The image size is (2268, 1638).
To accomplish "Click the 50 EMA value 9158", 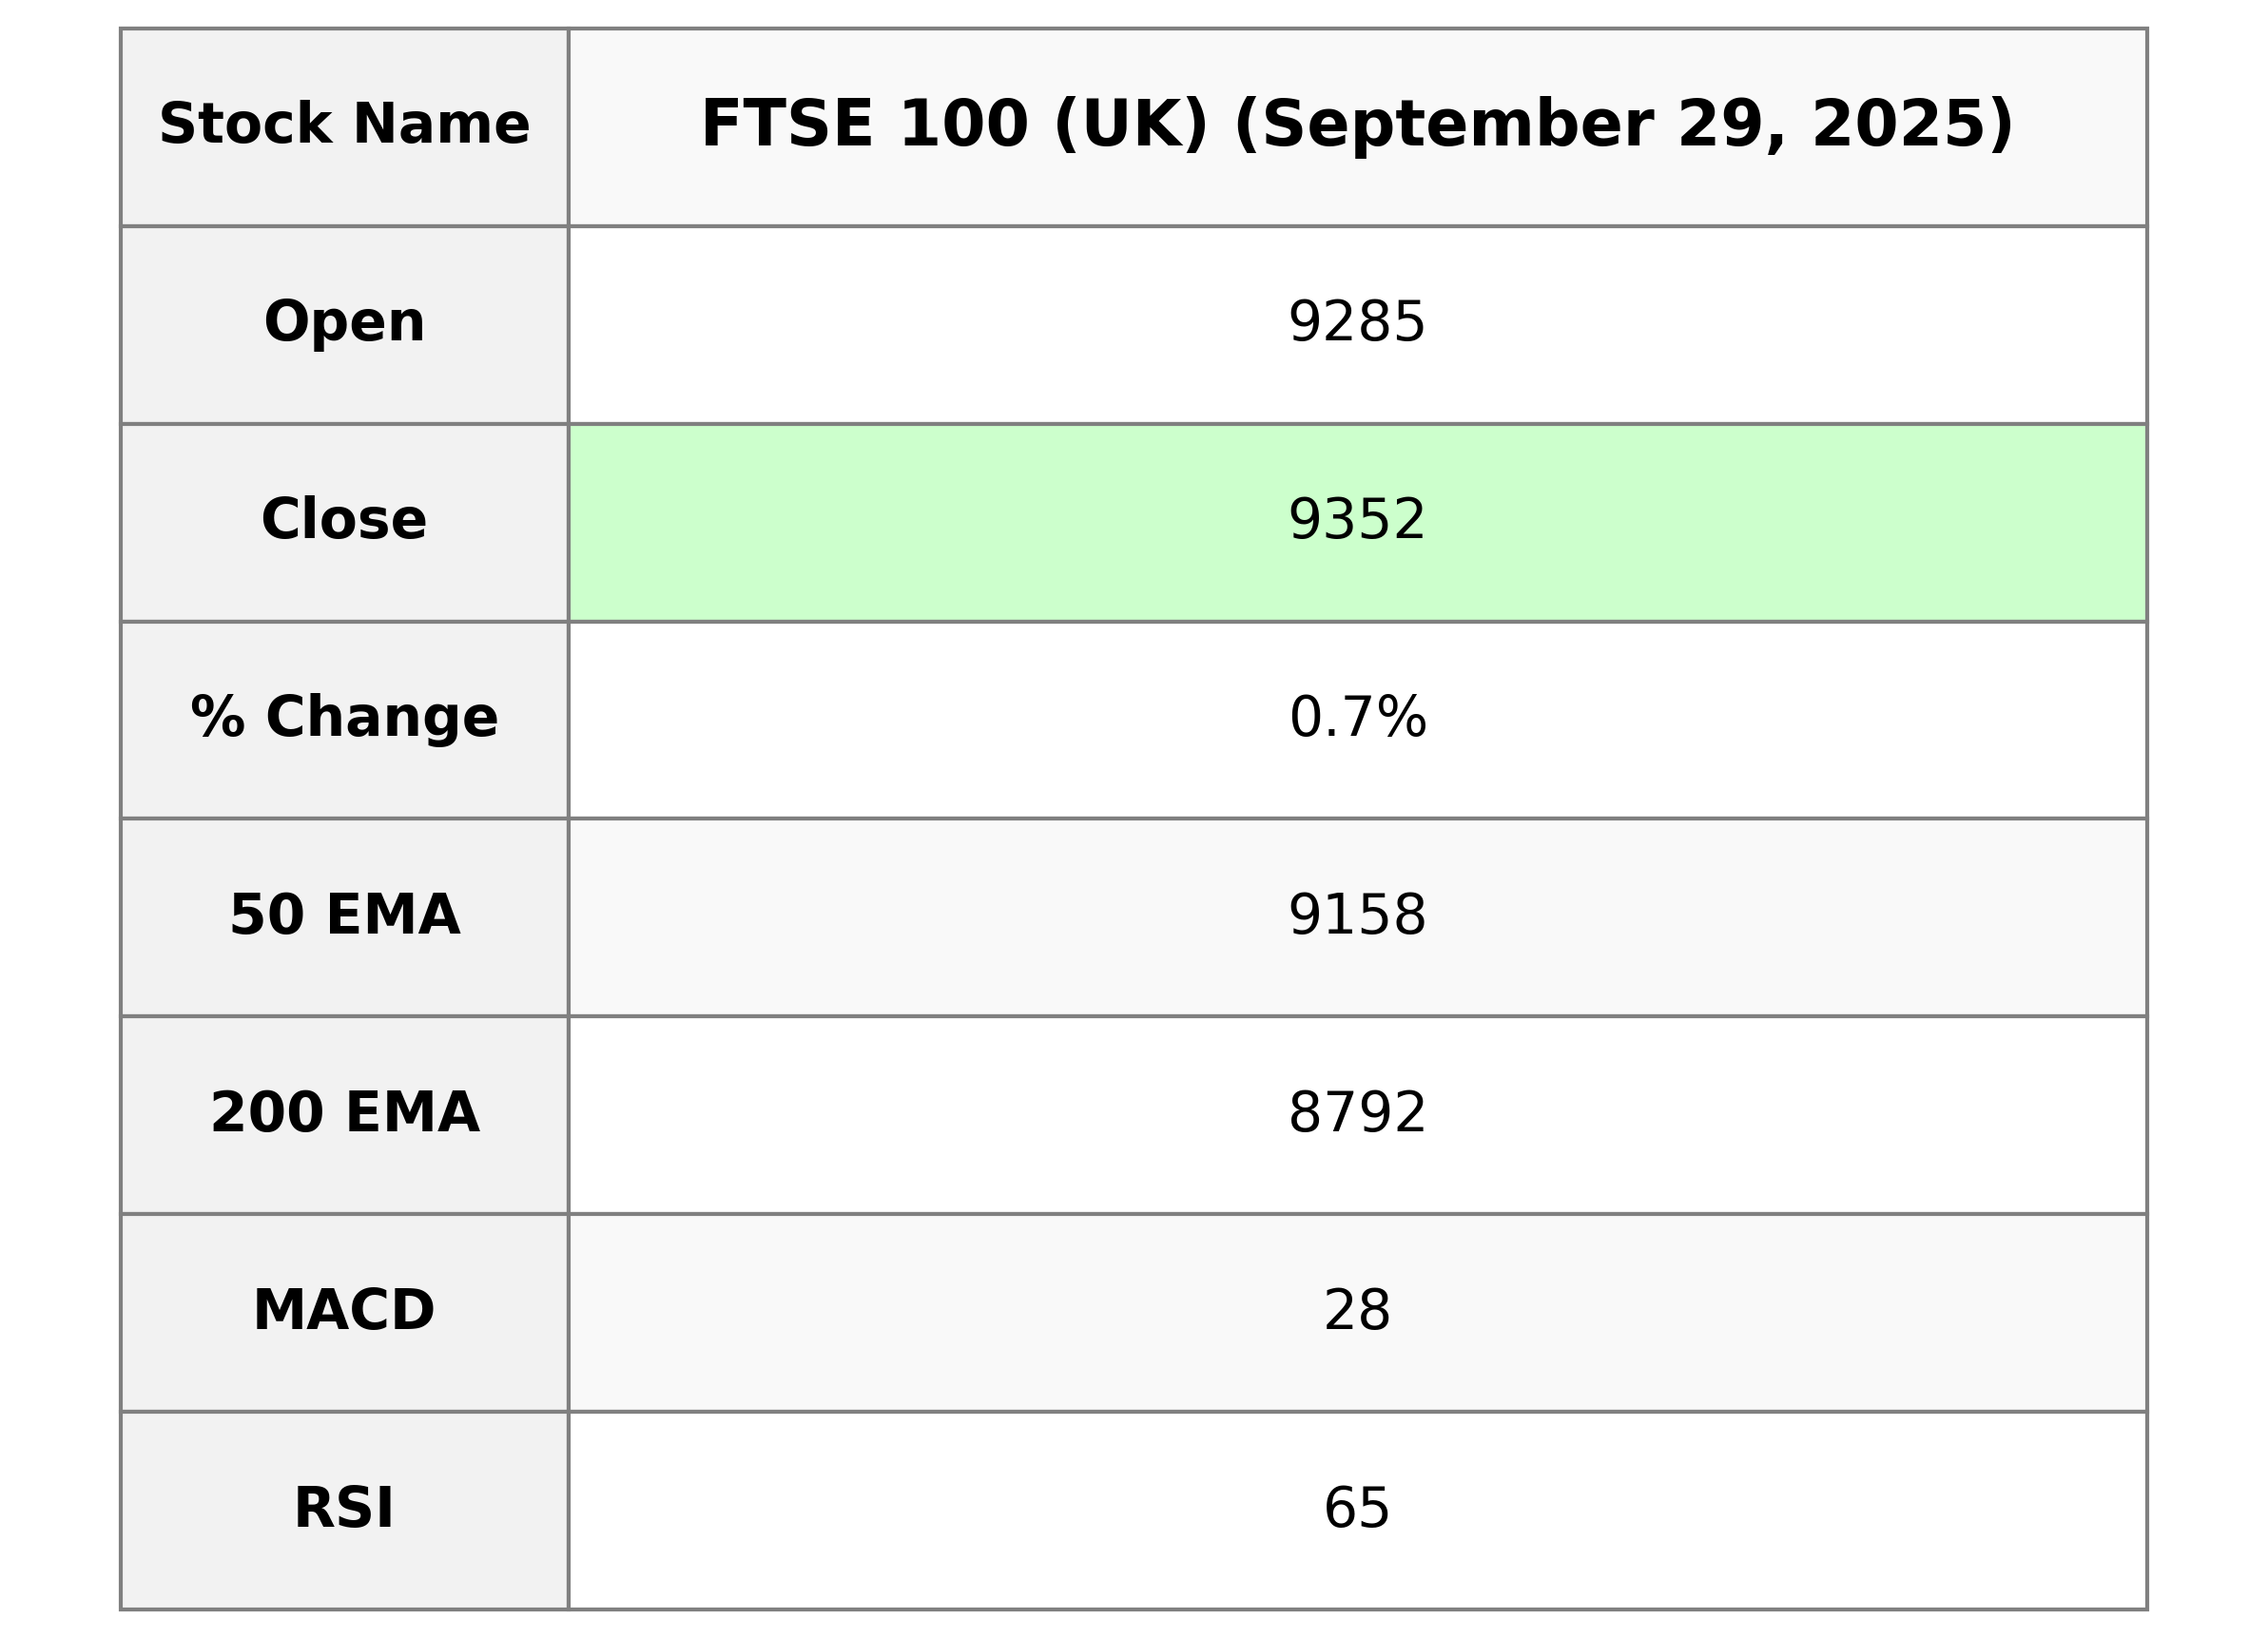I will tap(1356, 915).
